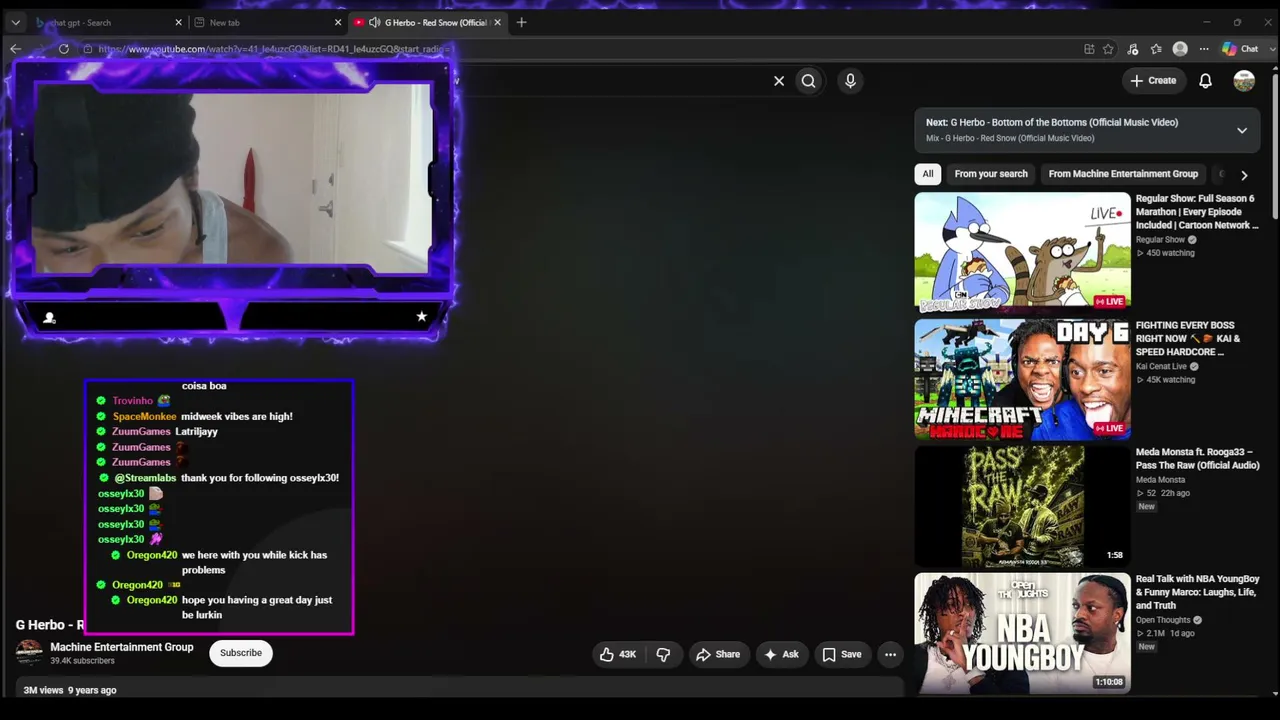
Task: Click the YouTube search magnifier button
Action: click(808, 81)
